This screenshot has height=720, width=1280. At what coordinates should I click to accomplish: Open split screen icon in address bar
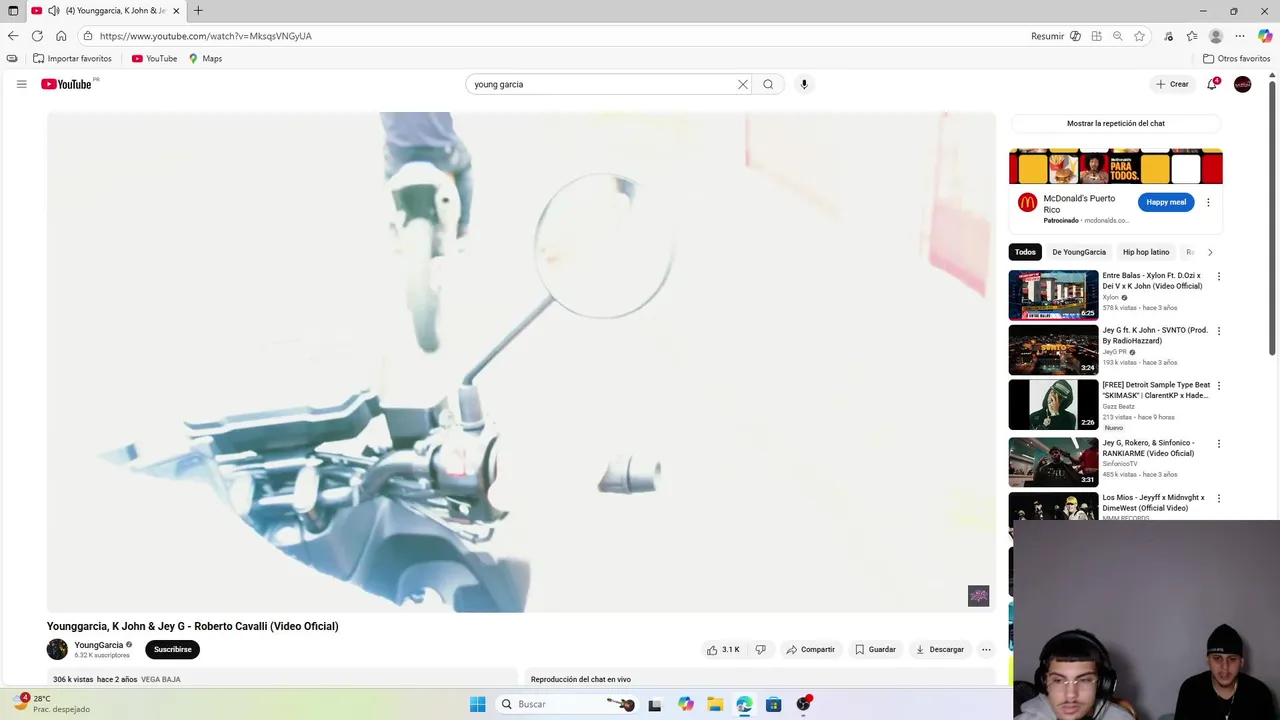[1097, 36]
